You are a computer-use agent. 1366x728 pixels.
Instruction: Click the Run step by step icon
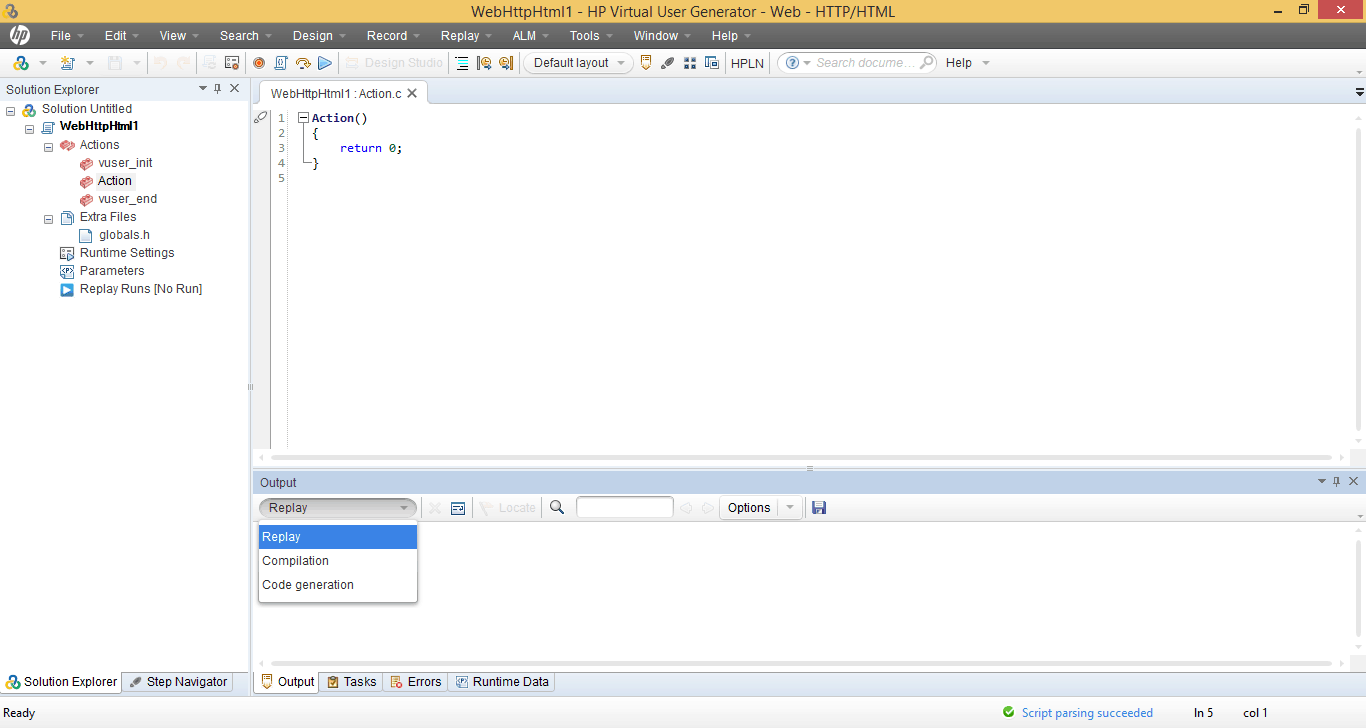click(x=303, y=63)
